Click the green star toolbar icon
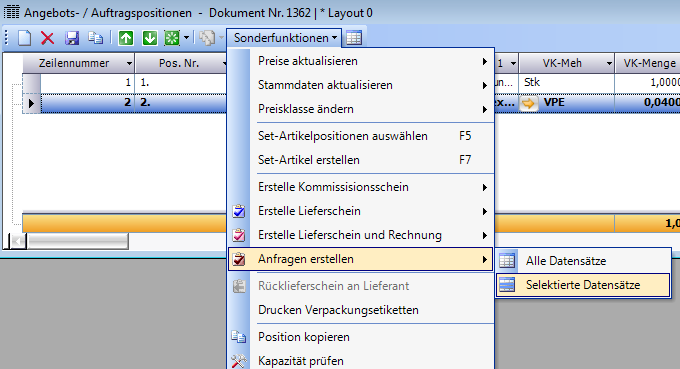The width and height of the screenshot is (680, 369). pos(172,38)
